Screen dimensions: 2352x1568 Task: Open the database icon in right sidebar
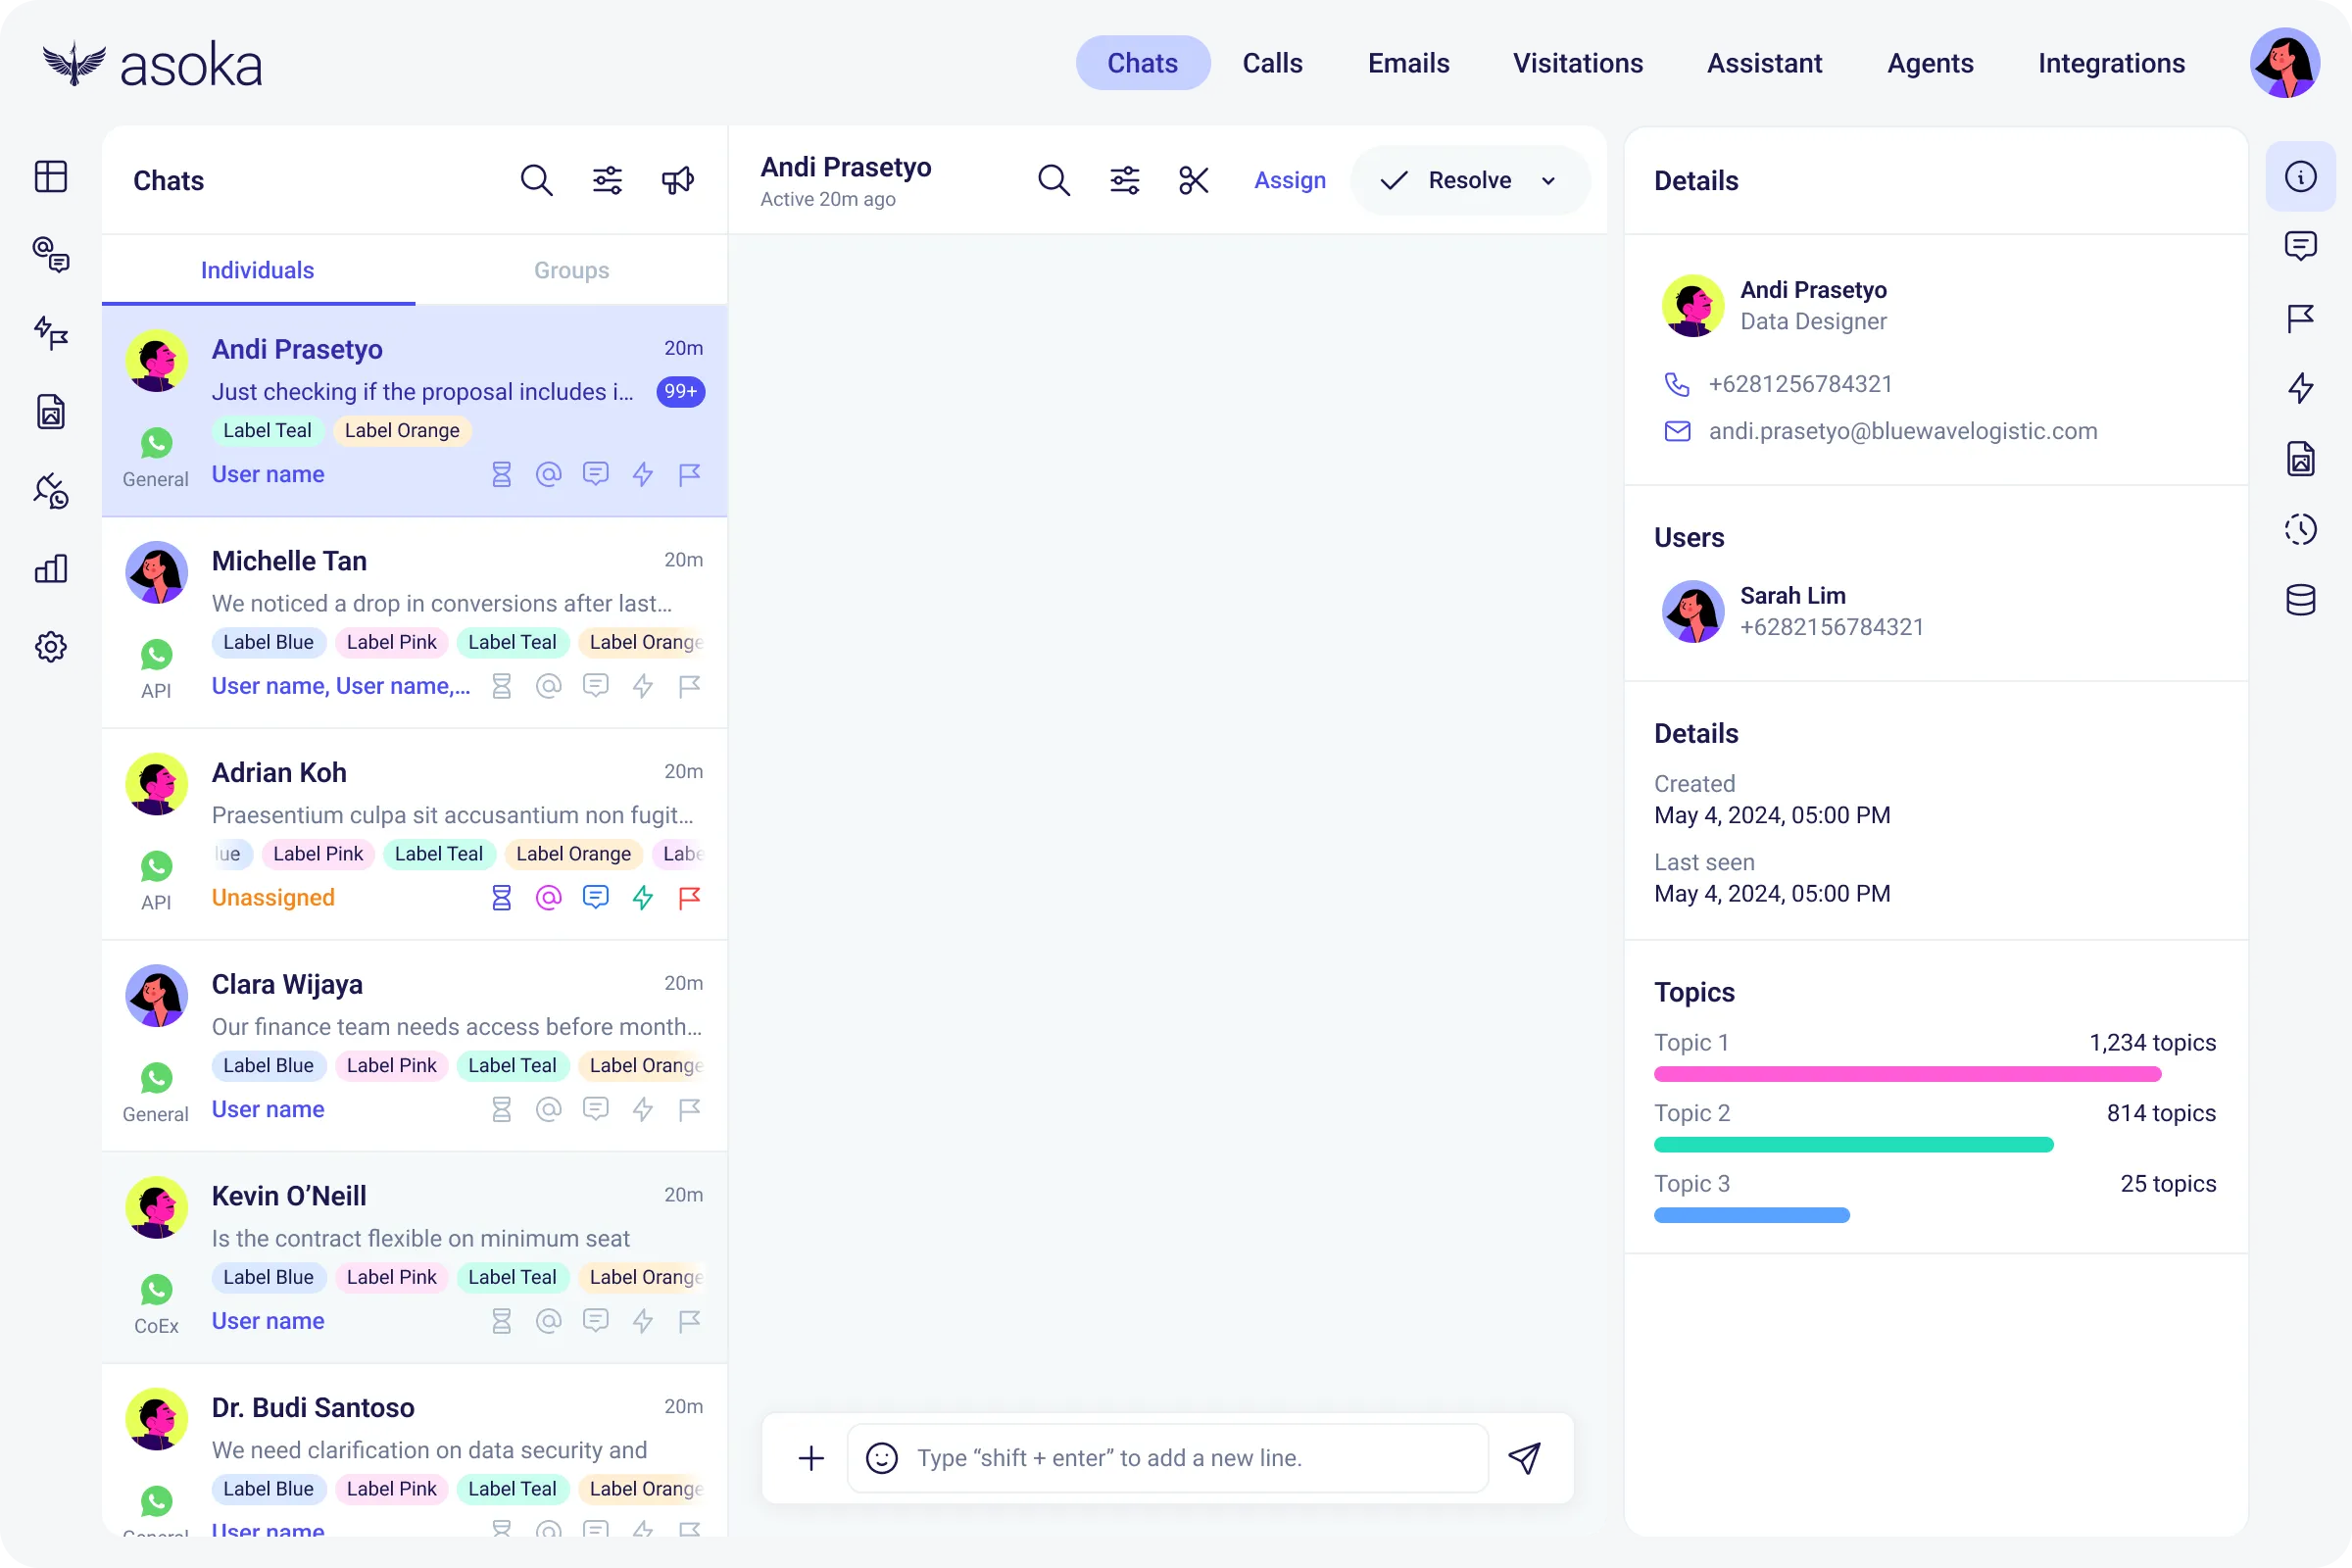(2300, 600)
